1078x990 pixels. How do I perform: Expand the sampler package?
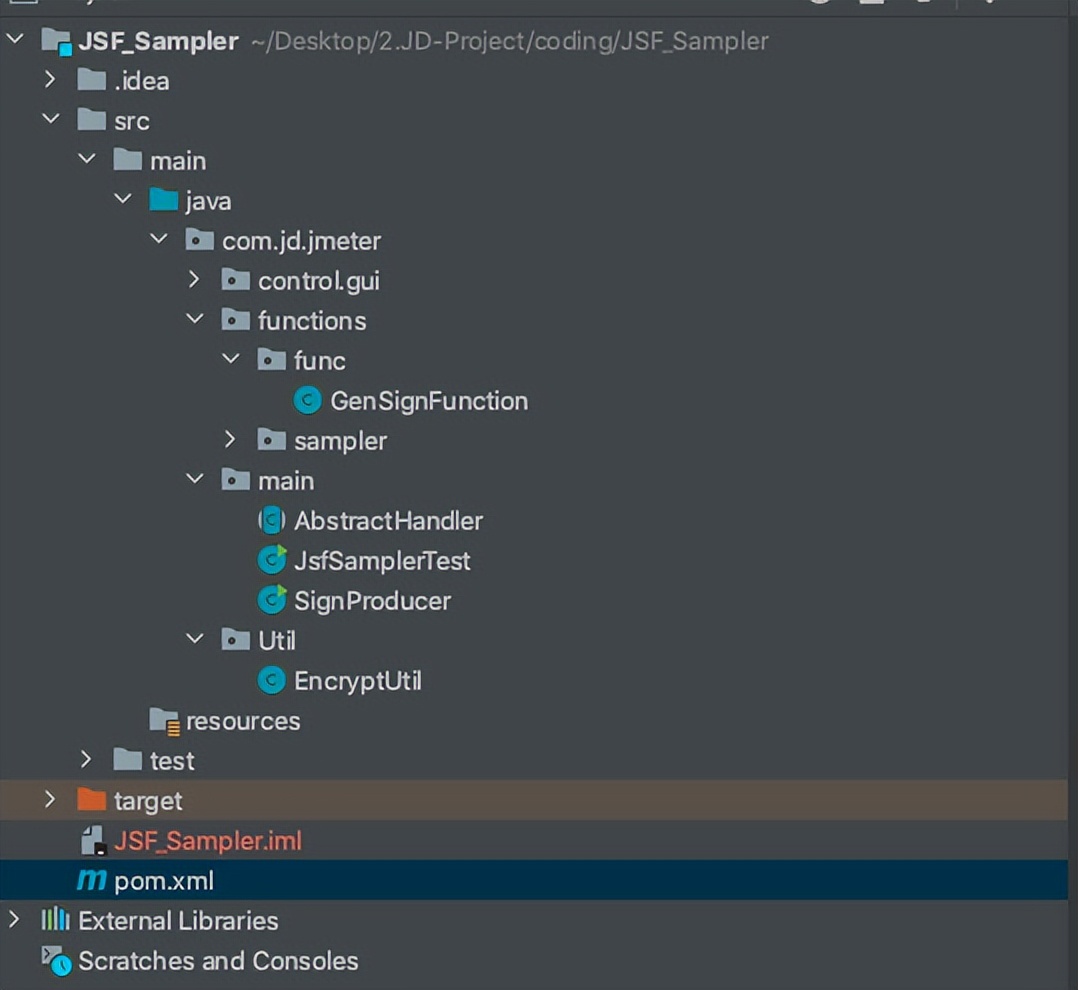point(230,440)
